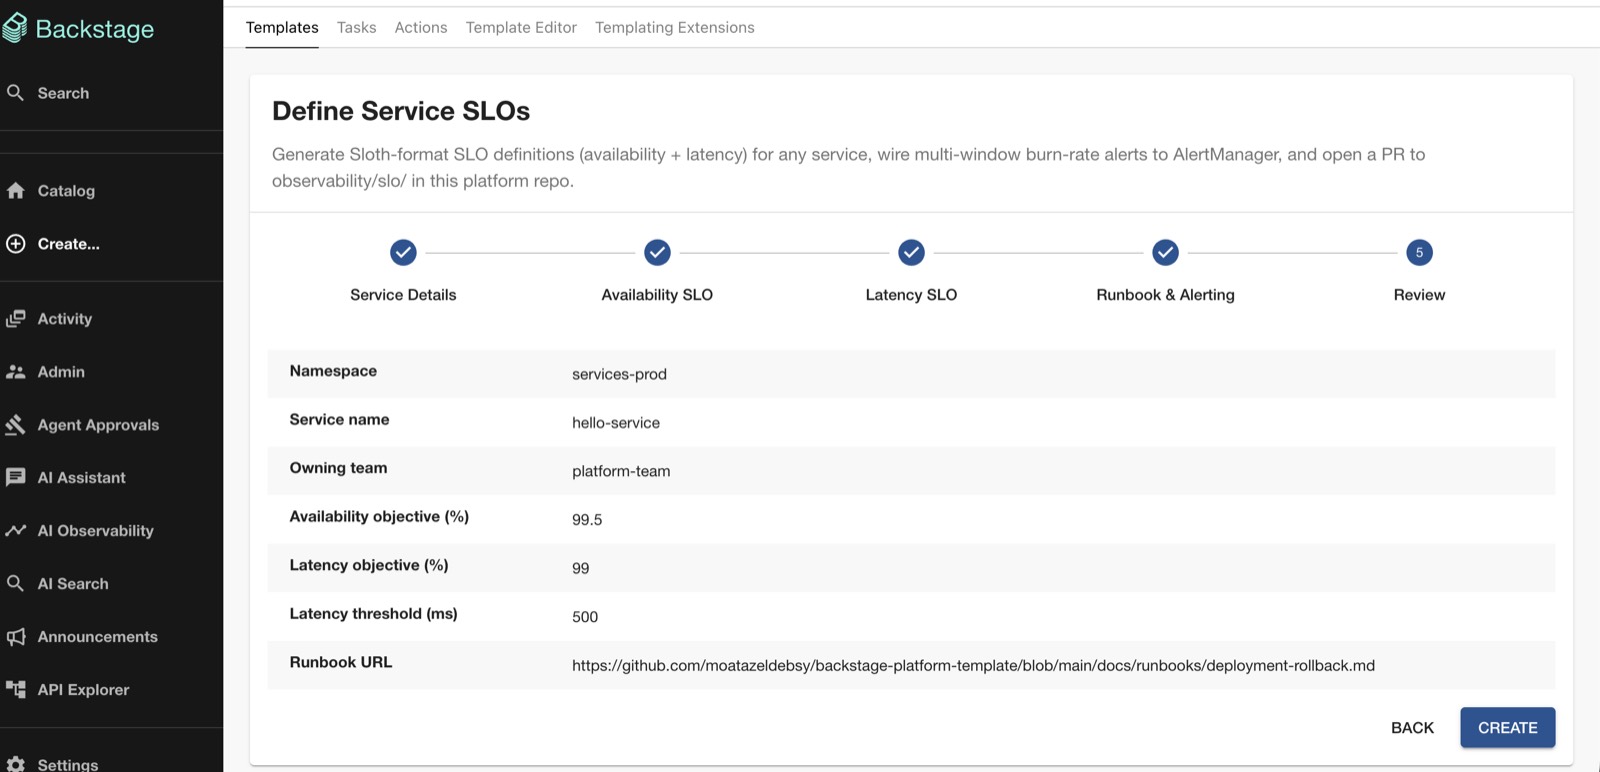Viewport: 1600px width, 772px height.
Task: Click the Latency SLO step label
Action: point(911,295)
